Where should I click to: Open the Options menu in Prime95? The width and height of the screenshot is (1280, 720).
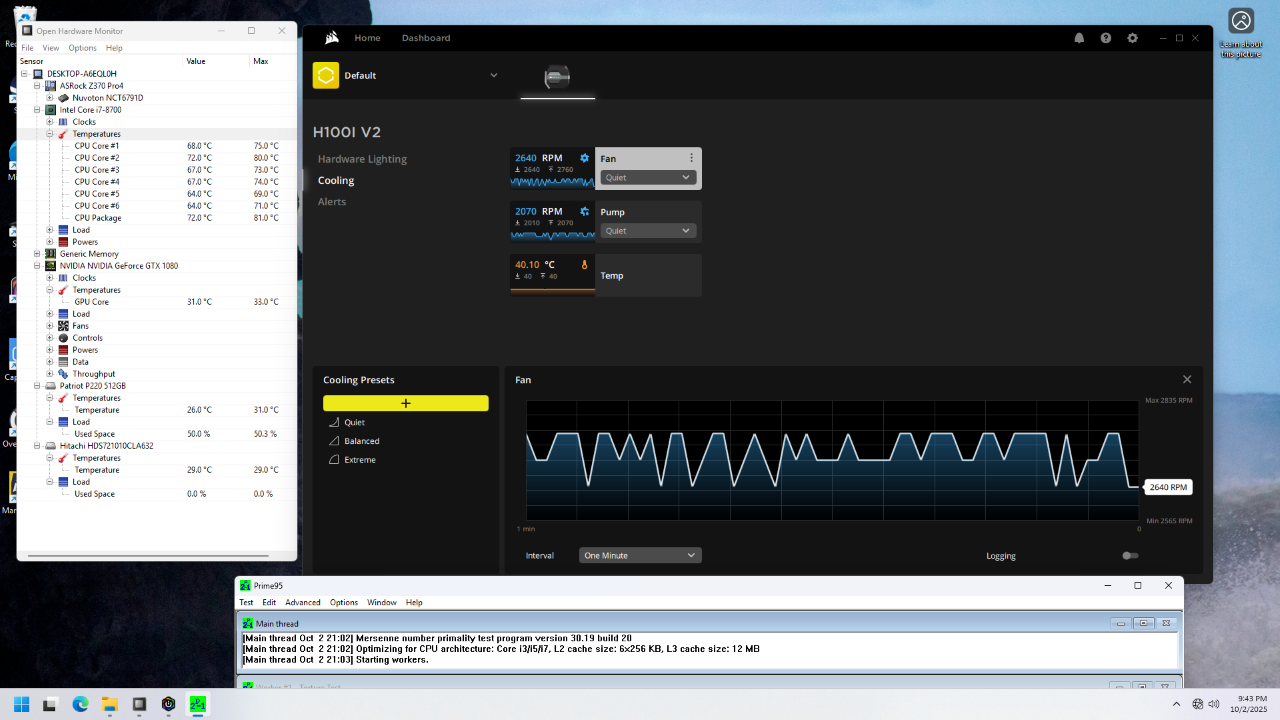pyautogui.click(x=344, y=603)
